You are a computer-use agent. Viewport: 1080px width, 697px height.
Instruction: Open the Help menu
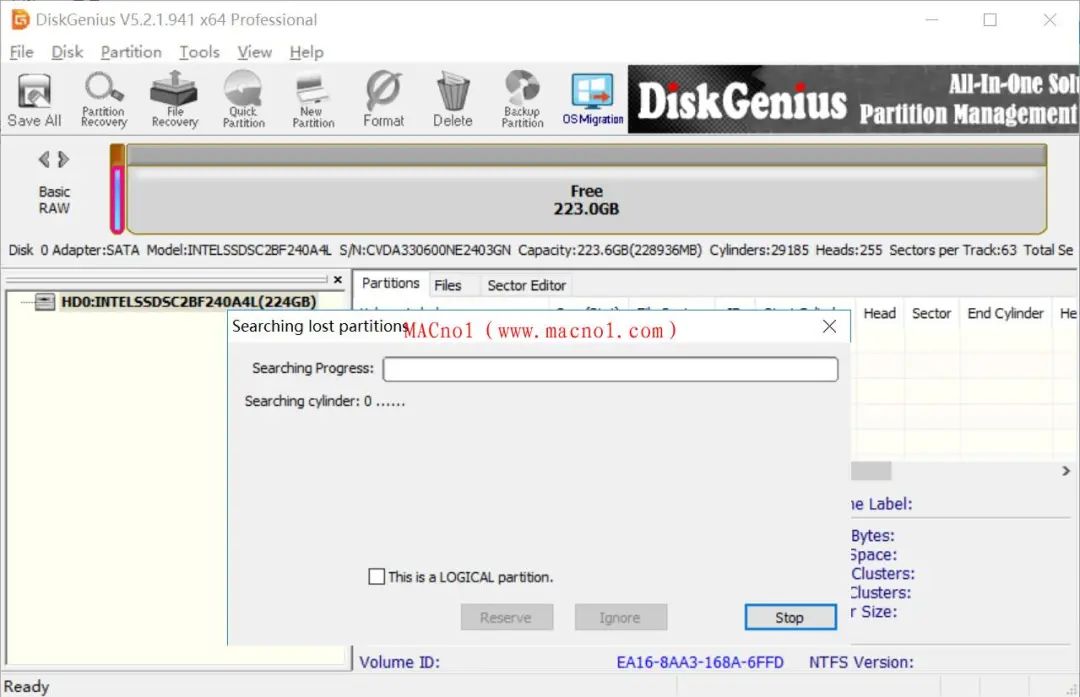(x=307, y=52)
